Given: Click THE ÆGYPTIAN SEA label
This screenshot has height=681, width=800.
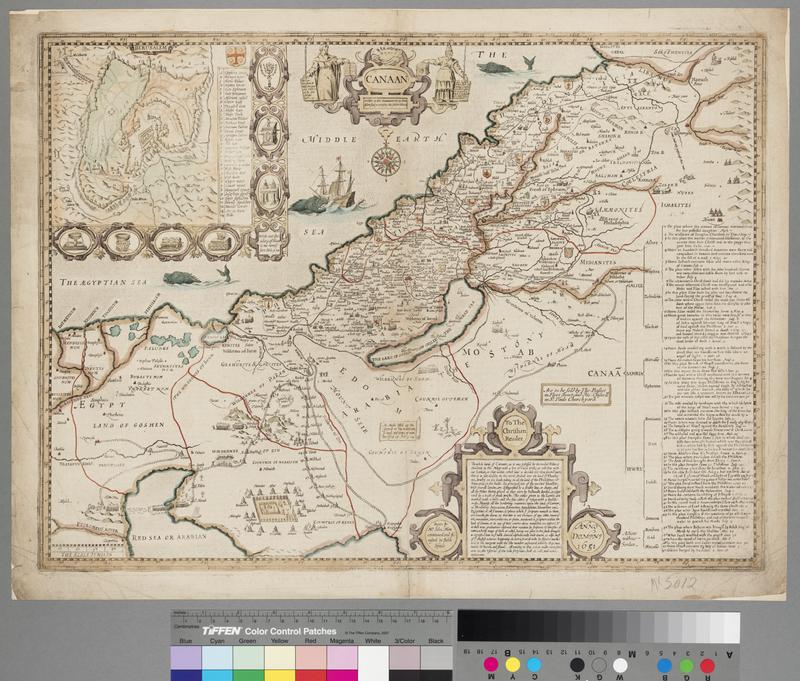Looking at the screenshot, I should point(103,282).
